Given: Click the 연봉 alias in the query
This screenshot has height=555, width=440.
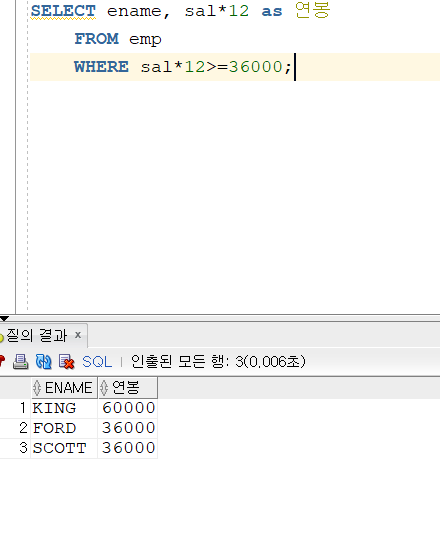Looking at the screenshot, I should [x=313, y=10].
